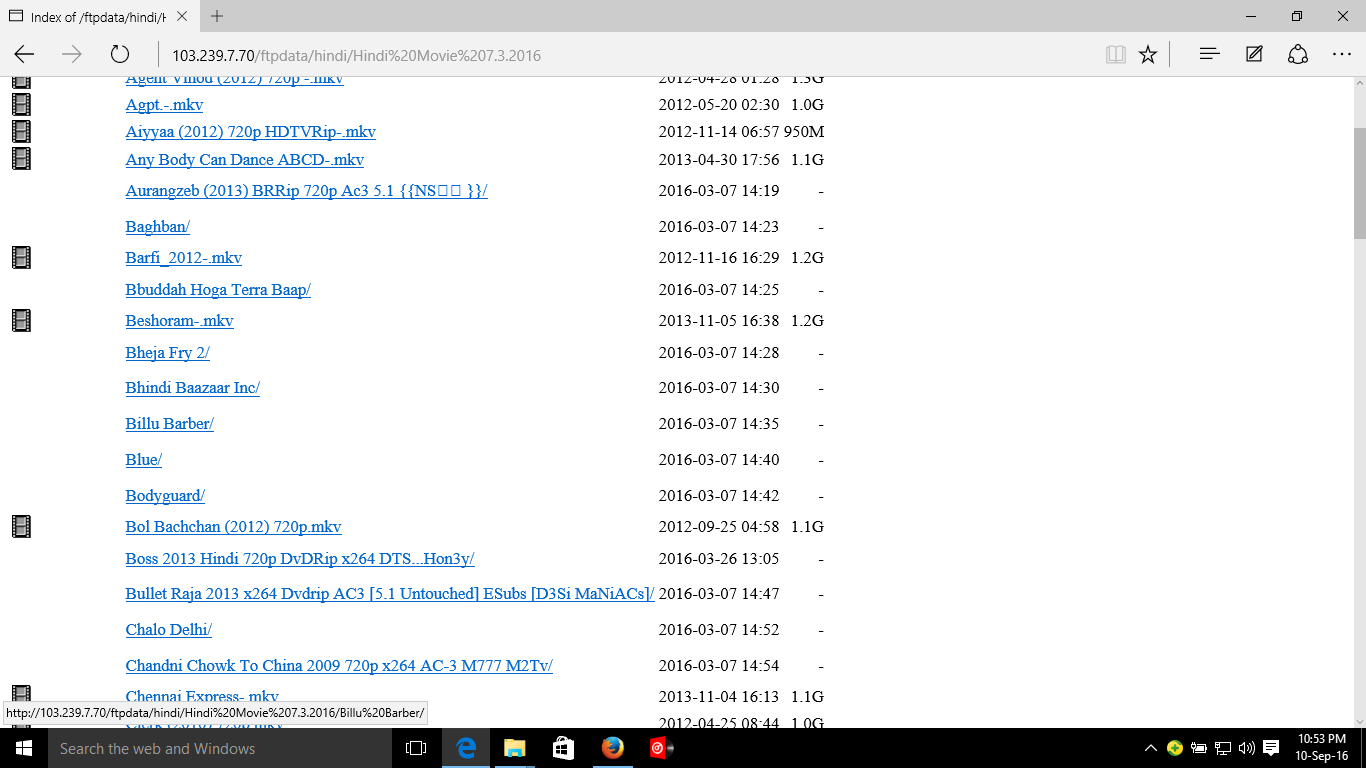Open volume control in system tray
The image size is (1366, 768).
point(1246,748)
